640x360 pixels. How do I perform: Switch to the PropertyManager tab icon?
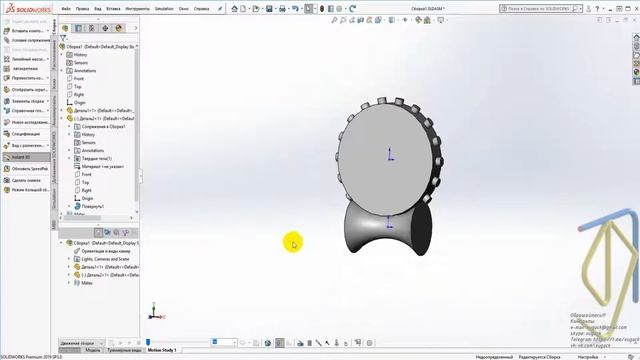coord(78,28)
